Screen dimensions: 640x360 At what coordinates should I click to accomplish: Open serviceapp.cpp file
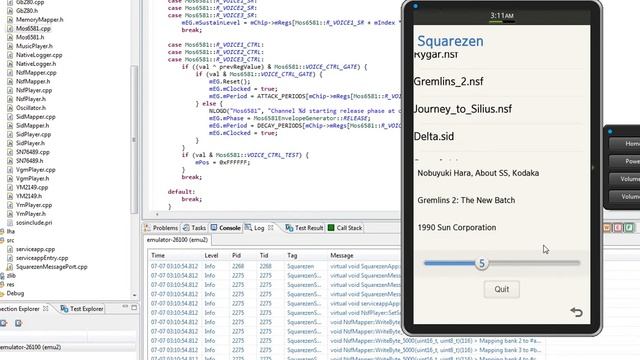pyautogui.click(x=36, y=249)
